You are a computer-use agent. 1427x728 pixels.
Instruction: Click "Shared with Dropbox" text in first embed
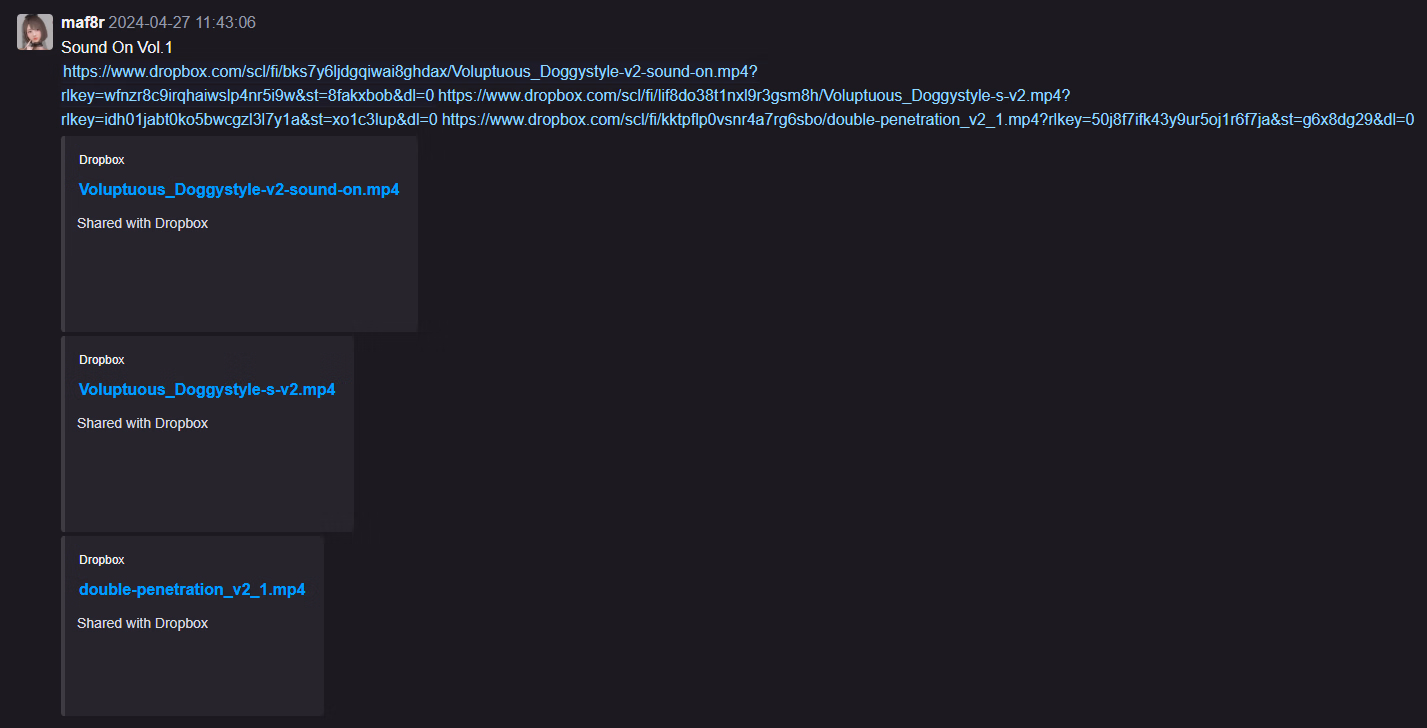pyautogui.click(x=142, y=224)
